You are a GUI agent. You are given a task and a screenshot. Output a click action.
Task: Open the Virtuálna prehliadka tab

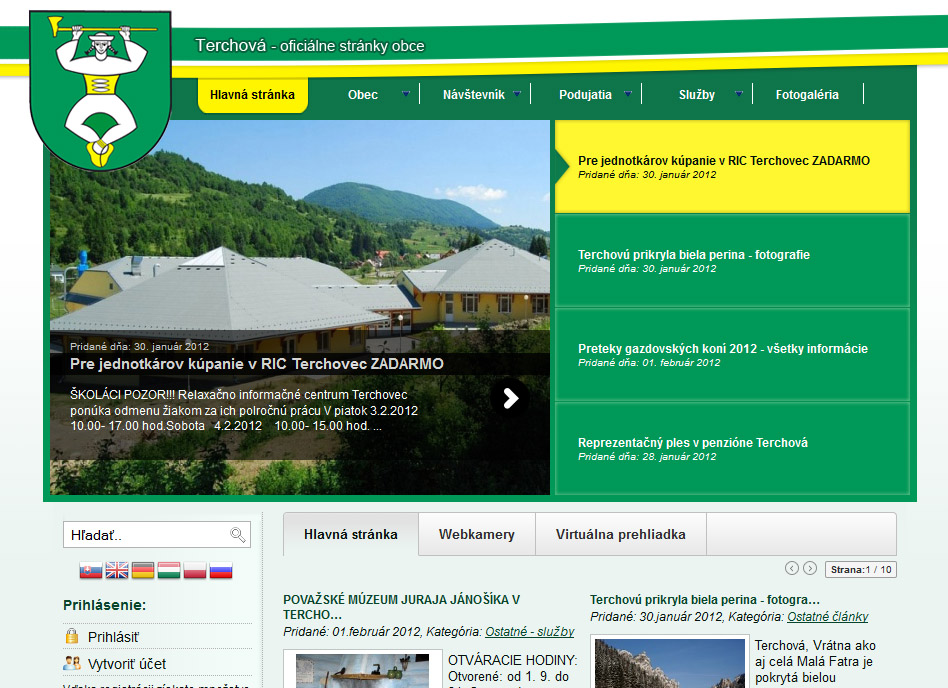tap(620, 534)
